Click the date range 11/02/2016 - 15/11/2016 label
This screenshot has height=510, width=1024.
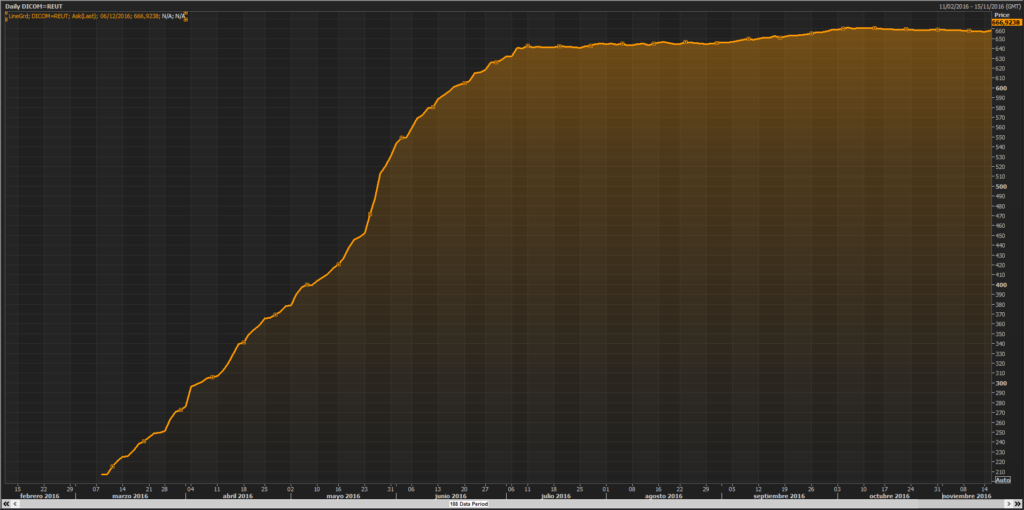pos(980,5)
